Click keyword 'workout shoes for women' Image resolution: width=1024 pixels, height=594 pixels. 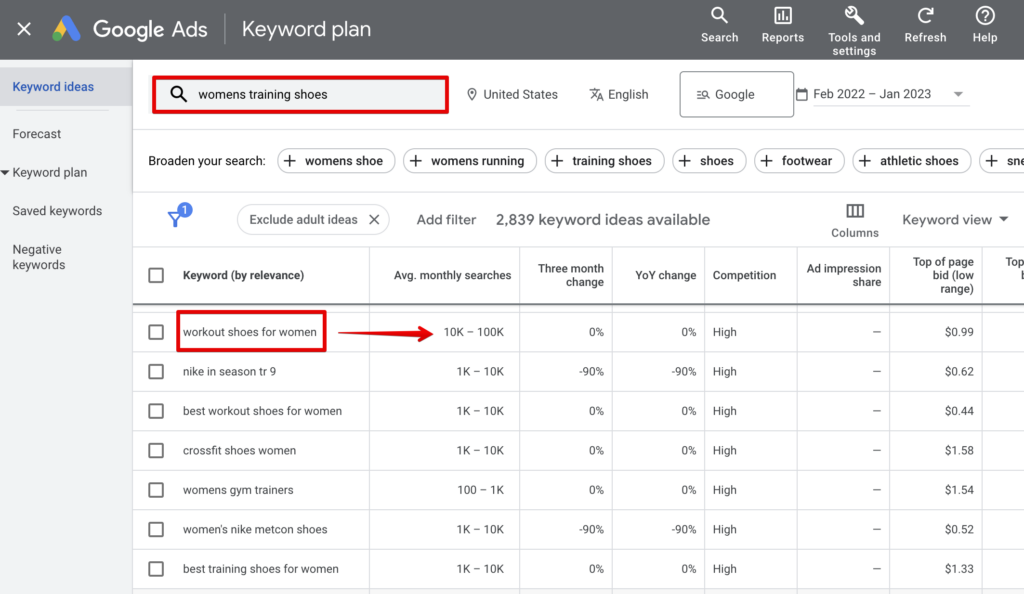[249, 332]
